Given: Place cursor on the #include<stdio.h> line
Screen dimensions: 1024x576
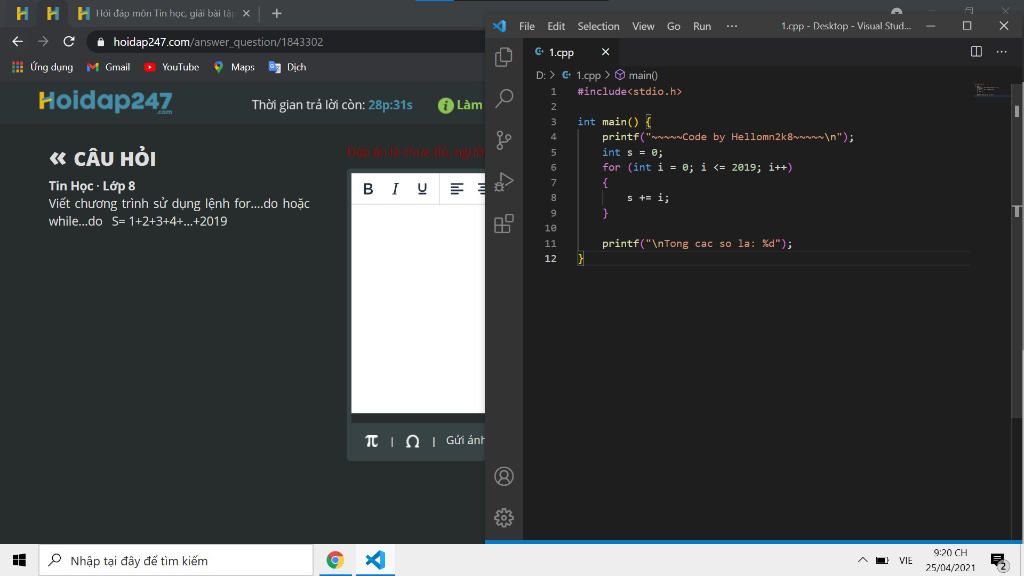Looking at the screenshot, I should click(630, 91).
